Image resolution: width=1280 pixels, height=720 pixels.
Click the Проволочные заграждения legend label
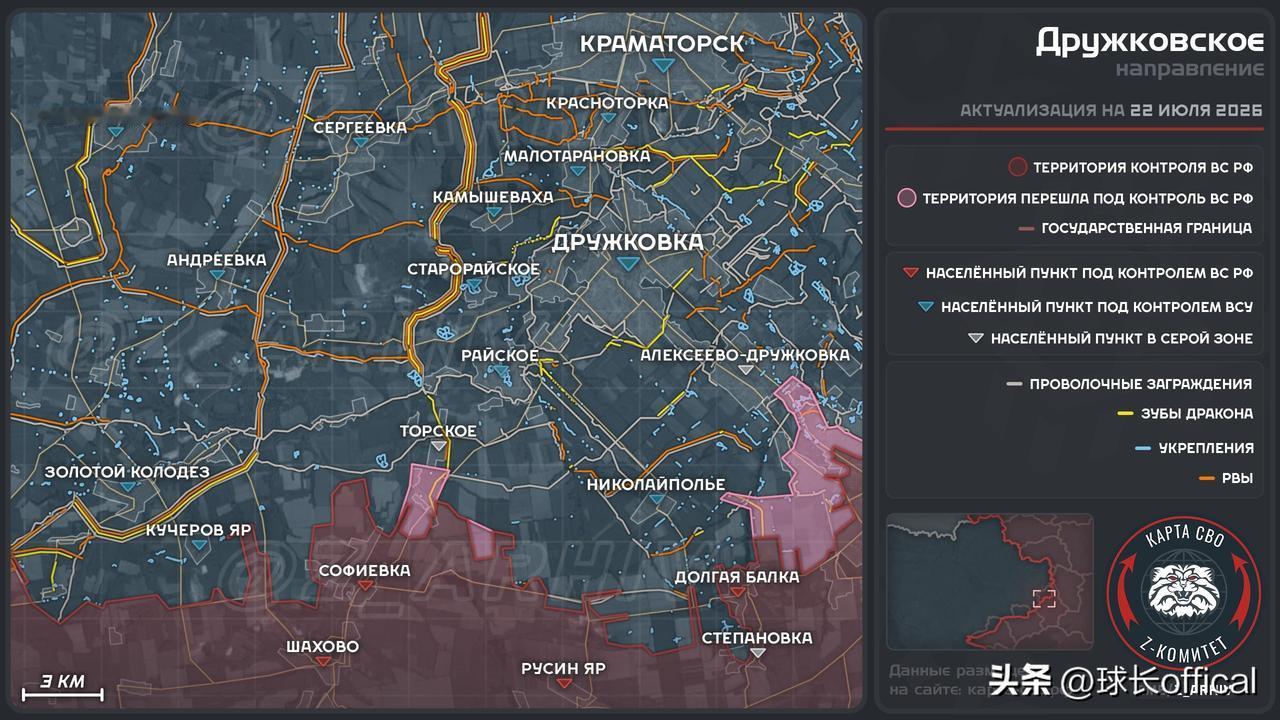(x=1141, y=384)
